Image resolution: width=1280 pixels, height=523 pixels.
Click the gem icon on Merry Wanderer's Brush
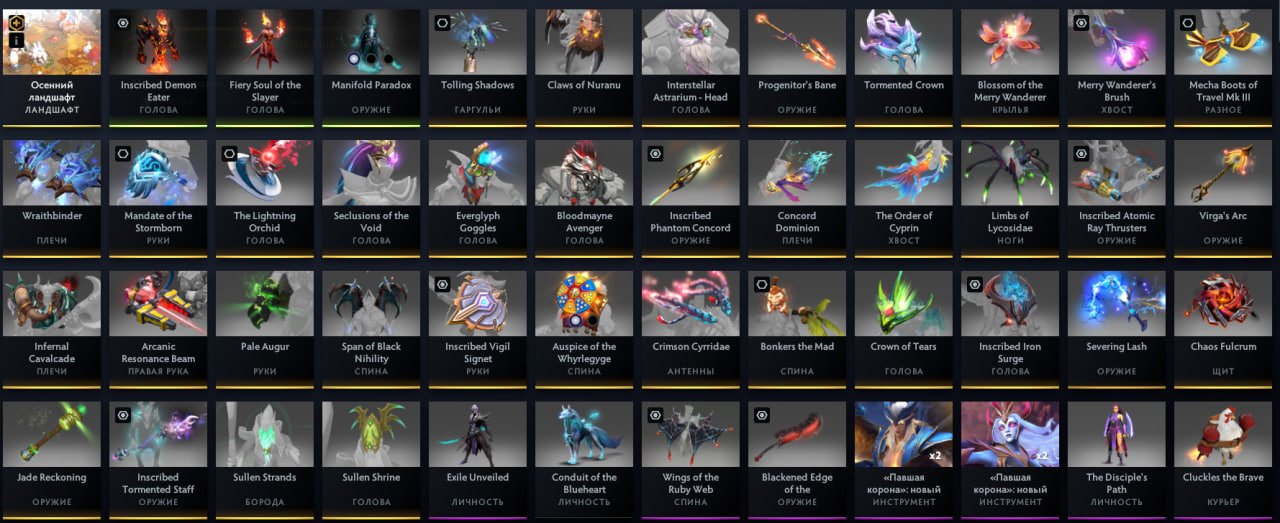pyautogui.click(x=1081, y=22)
